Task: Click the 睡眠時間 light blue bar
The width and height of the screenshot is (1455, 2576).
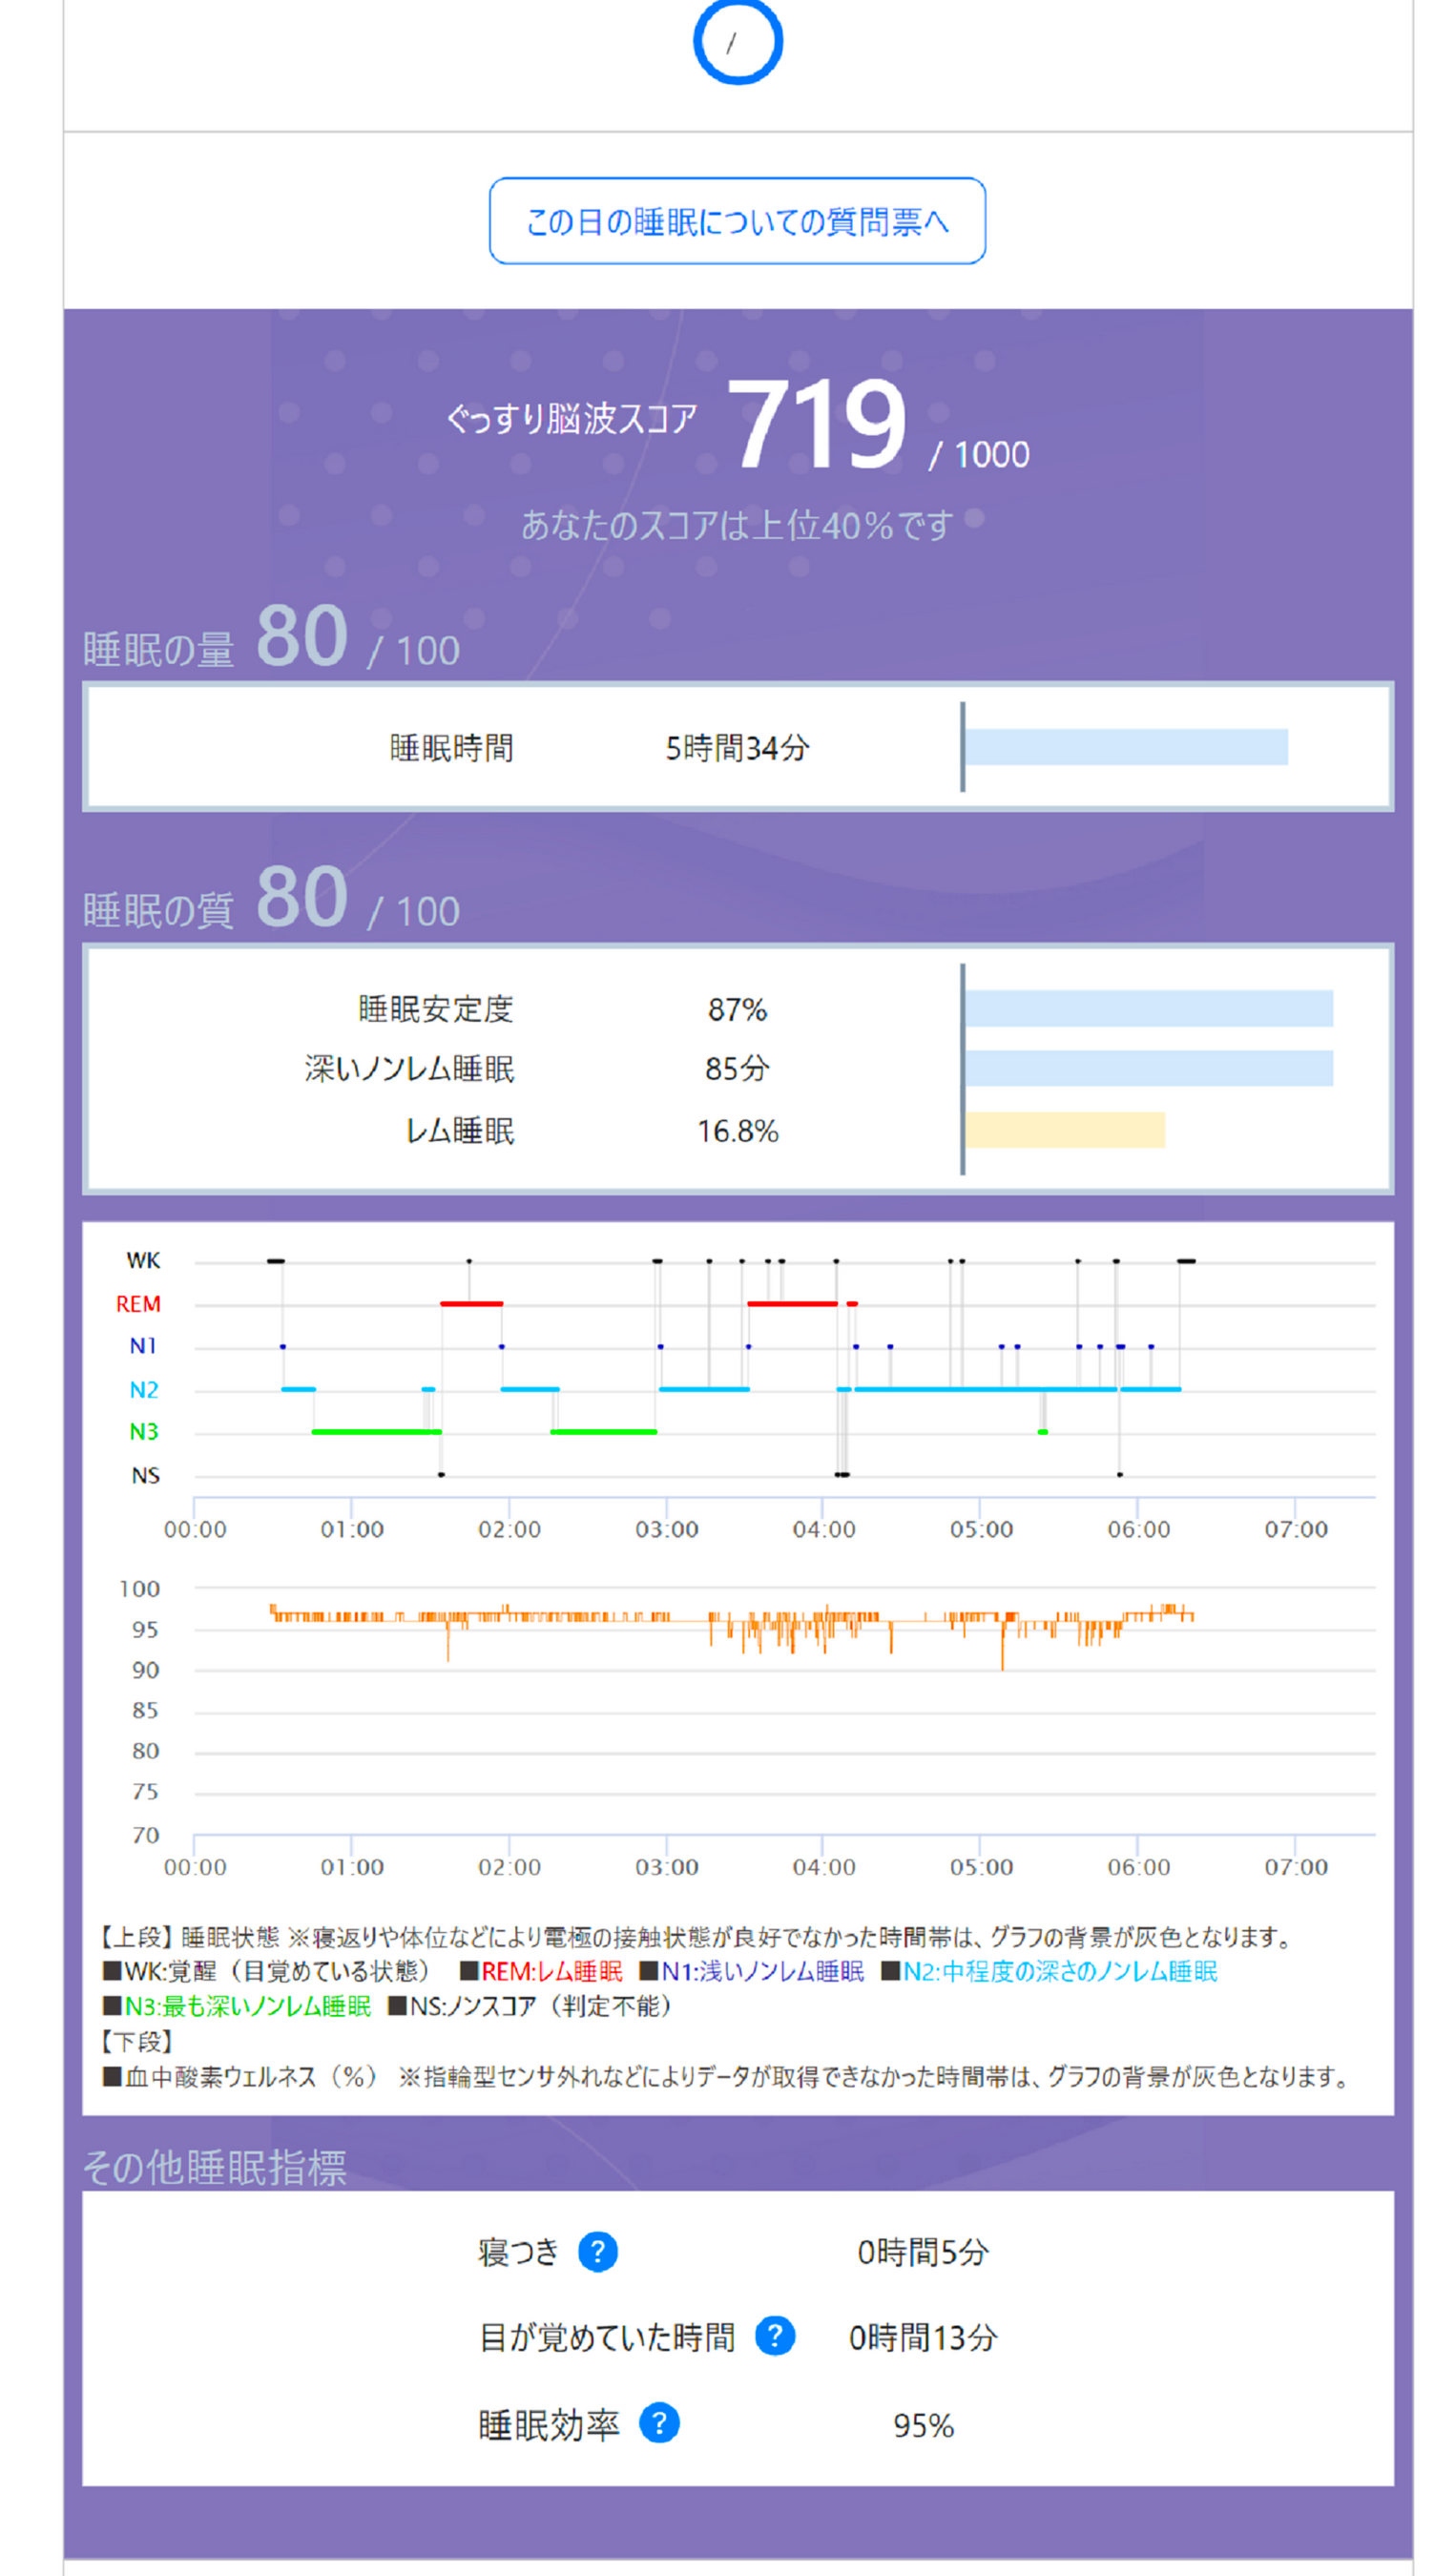Action: (1126, 747)
